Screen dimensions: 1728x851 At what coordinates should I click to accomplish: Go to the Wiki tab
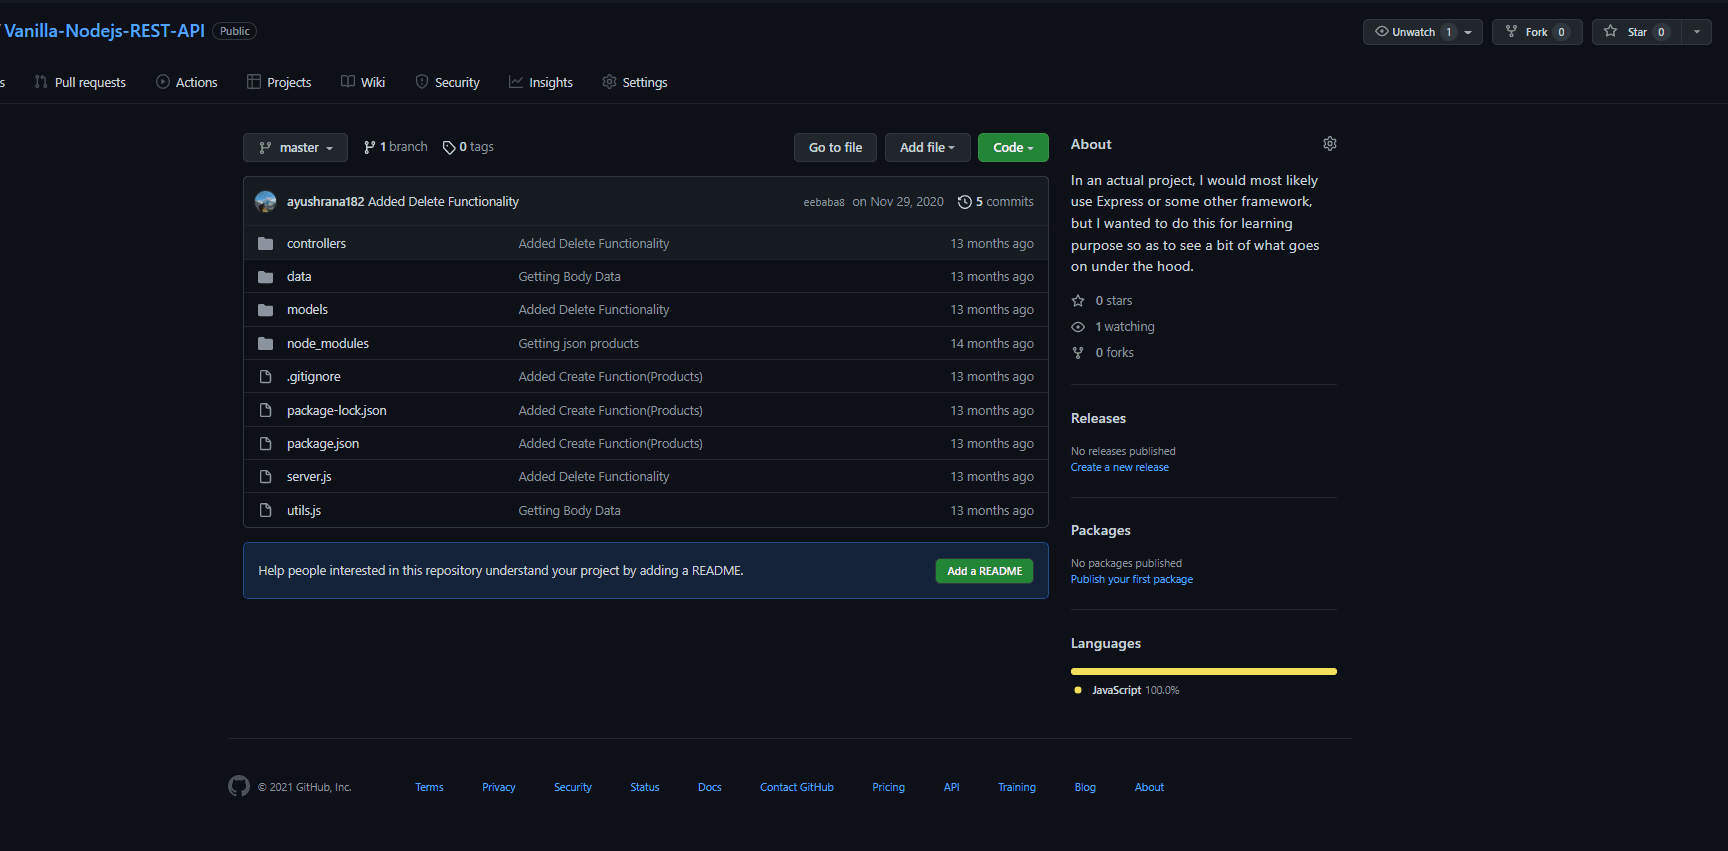coord(363,83)
